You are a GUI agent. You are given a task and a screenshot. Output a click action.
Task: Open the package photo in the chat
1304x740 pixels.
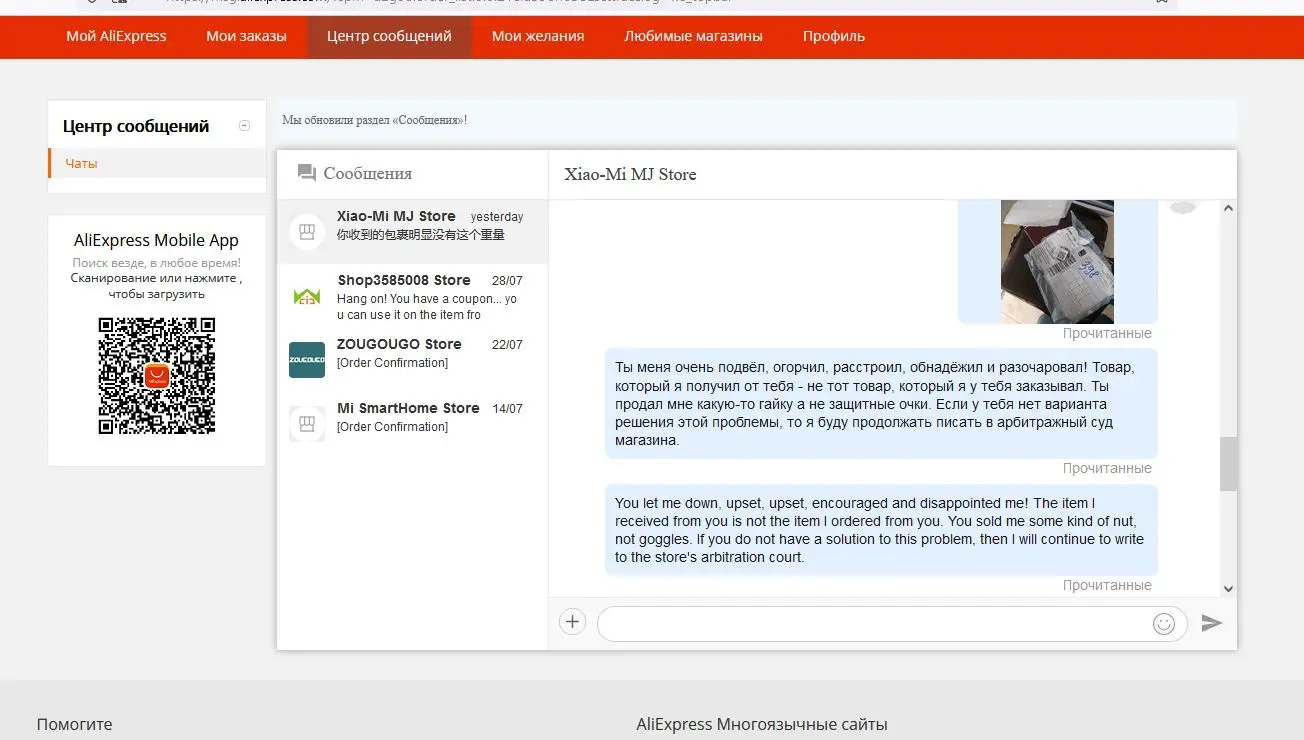click(x=1057, y=262)
